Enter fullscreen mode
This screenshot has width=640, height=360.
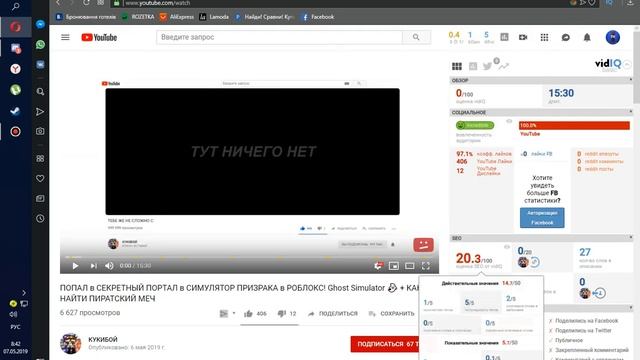[425, 266]
